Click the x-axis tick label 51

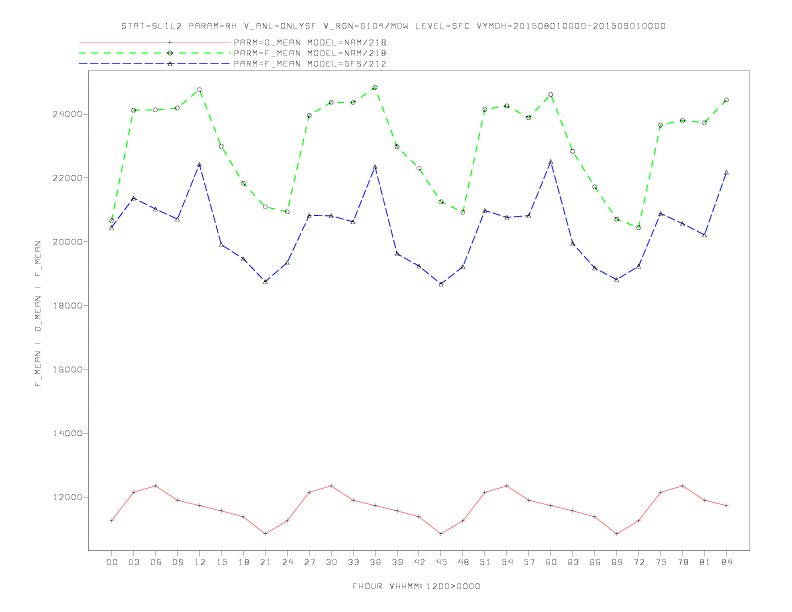tap(485, 562)
